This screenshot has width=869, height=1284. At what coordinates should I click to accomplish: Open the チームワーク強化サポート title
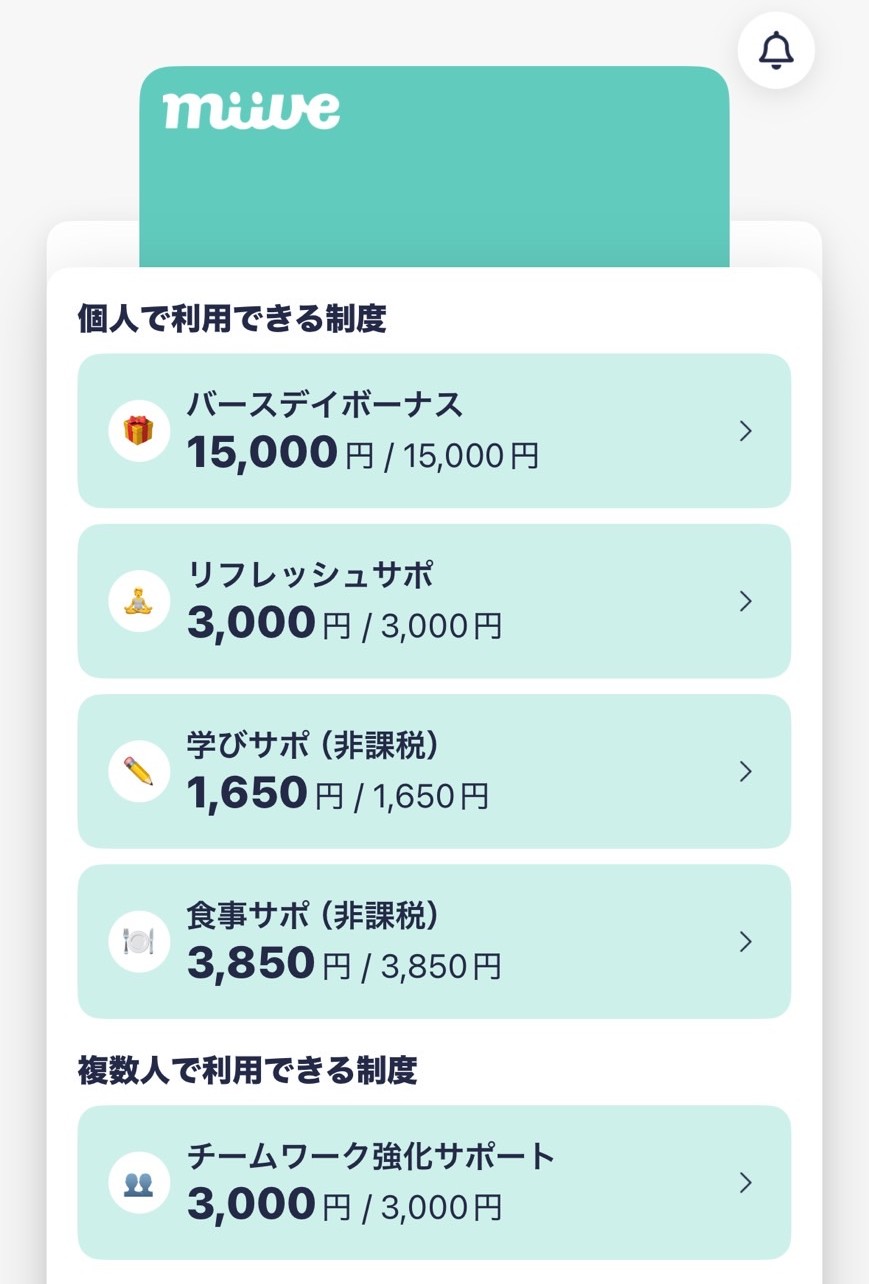(370, 1156)
